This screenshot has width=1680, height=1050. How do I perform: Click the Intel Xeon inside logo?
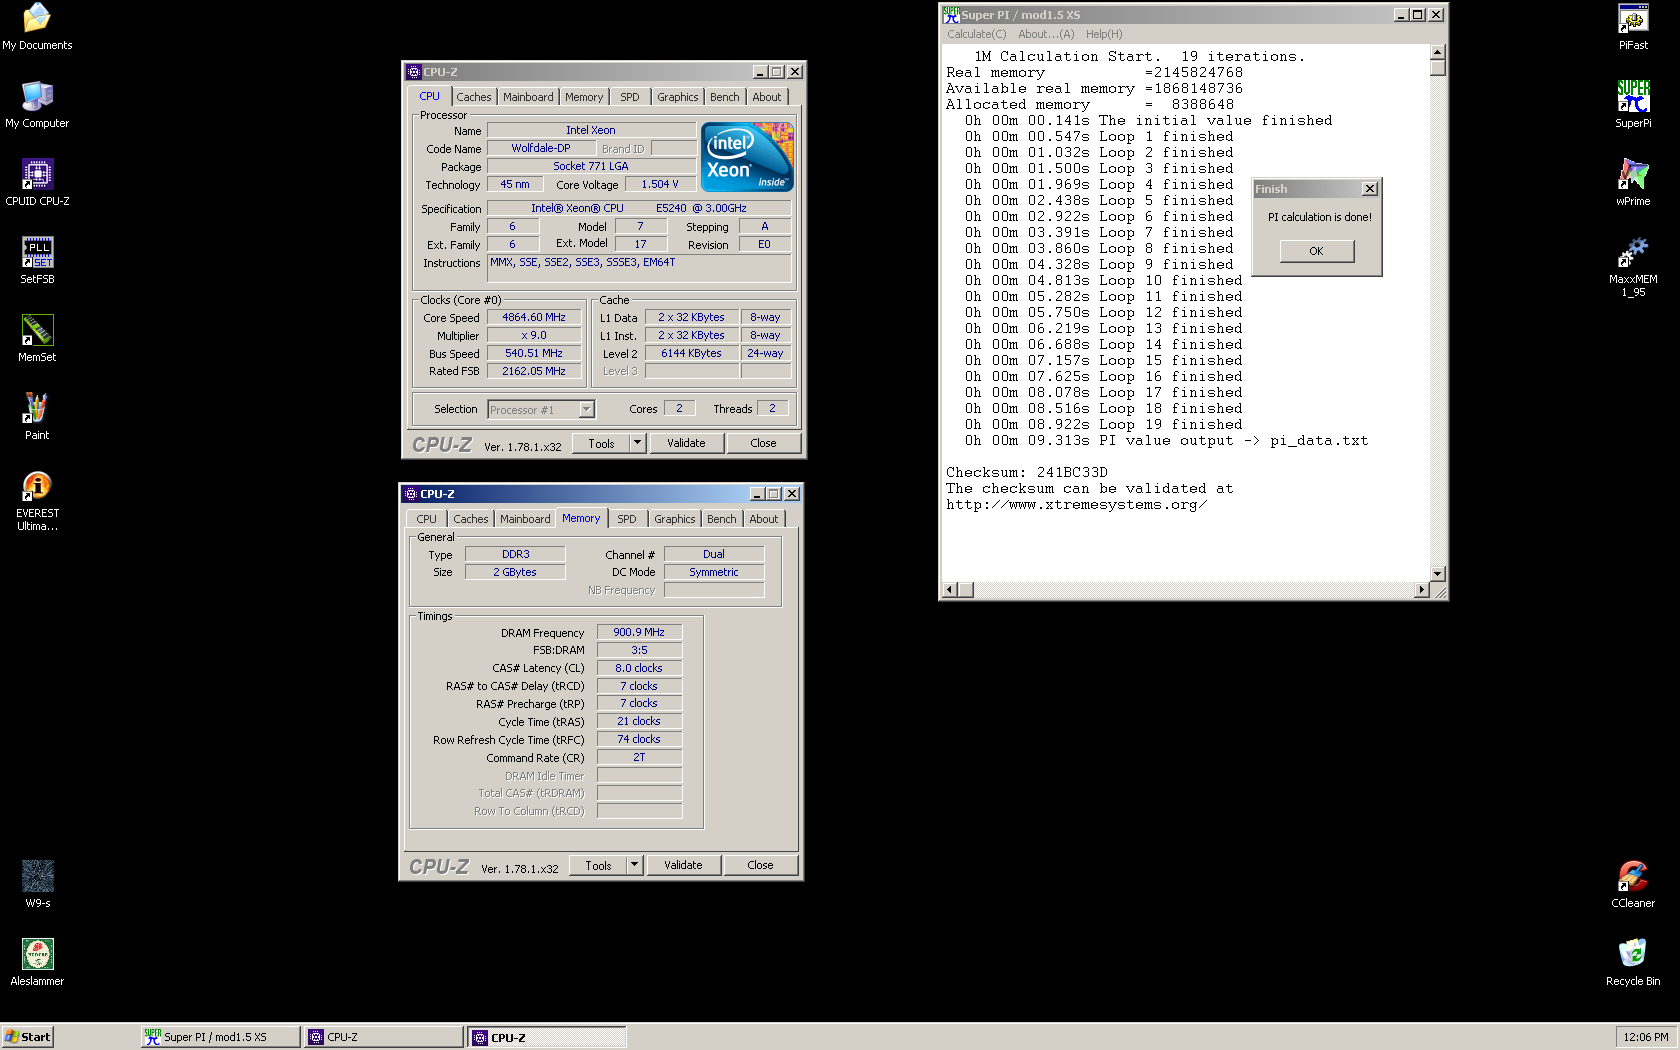(x=747, y=156)
